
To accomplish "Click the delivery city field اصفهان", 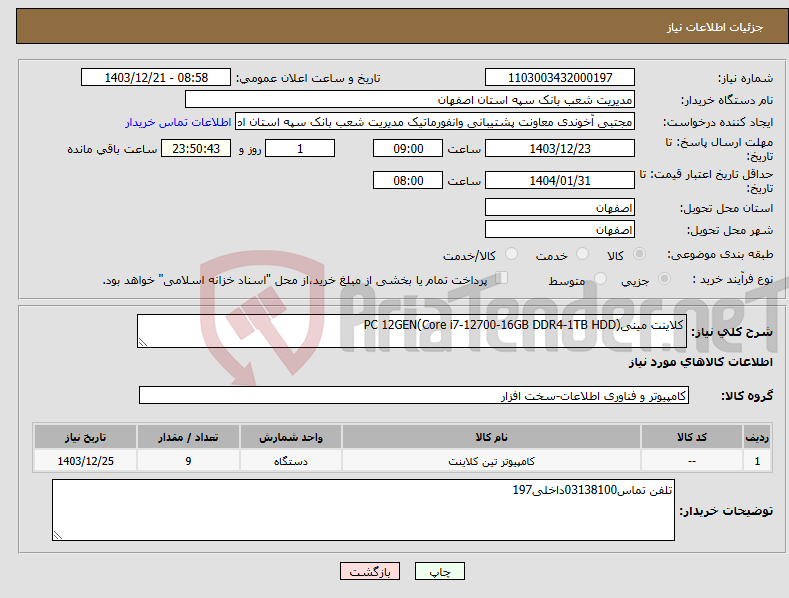I will click(560, 230).
